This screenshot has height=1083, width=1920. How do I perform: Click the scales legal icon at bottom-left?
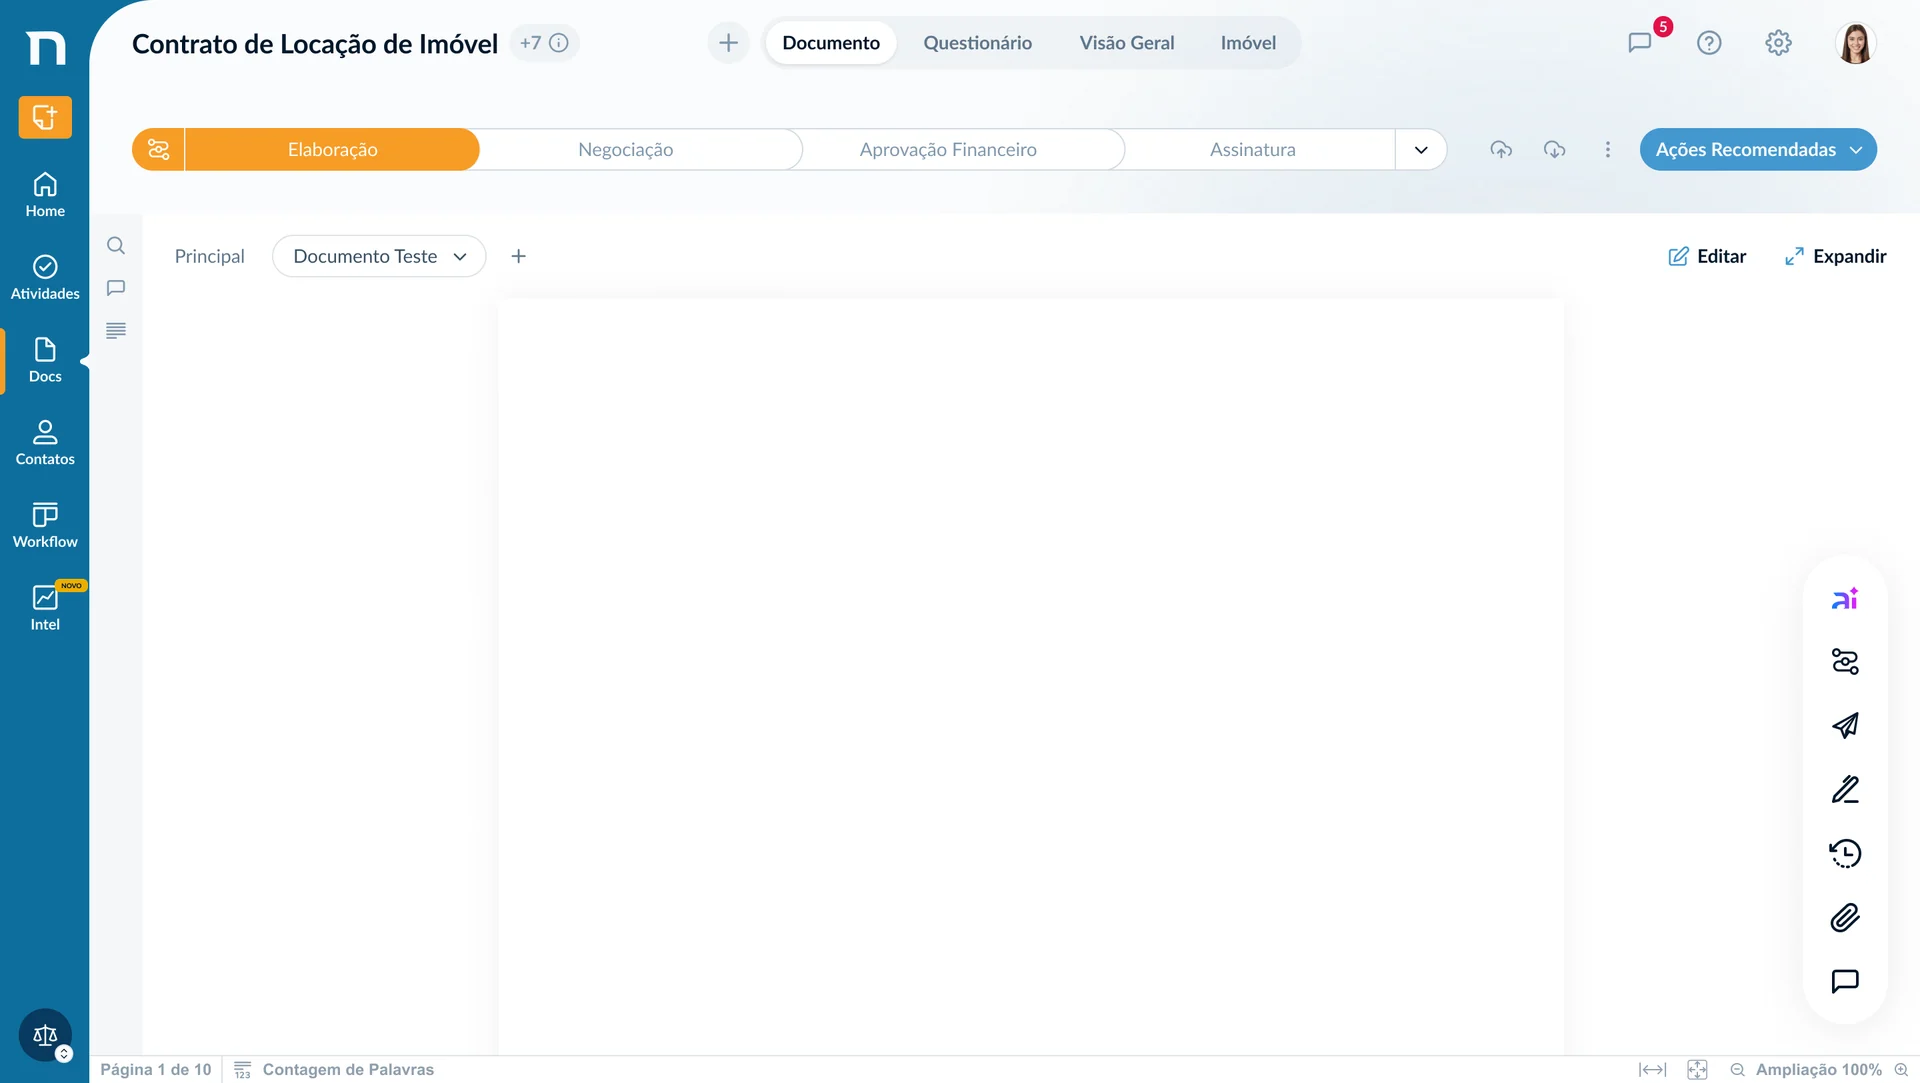(45, 1035)
